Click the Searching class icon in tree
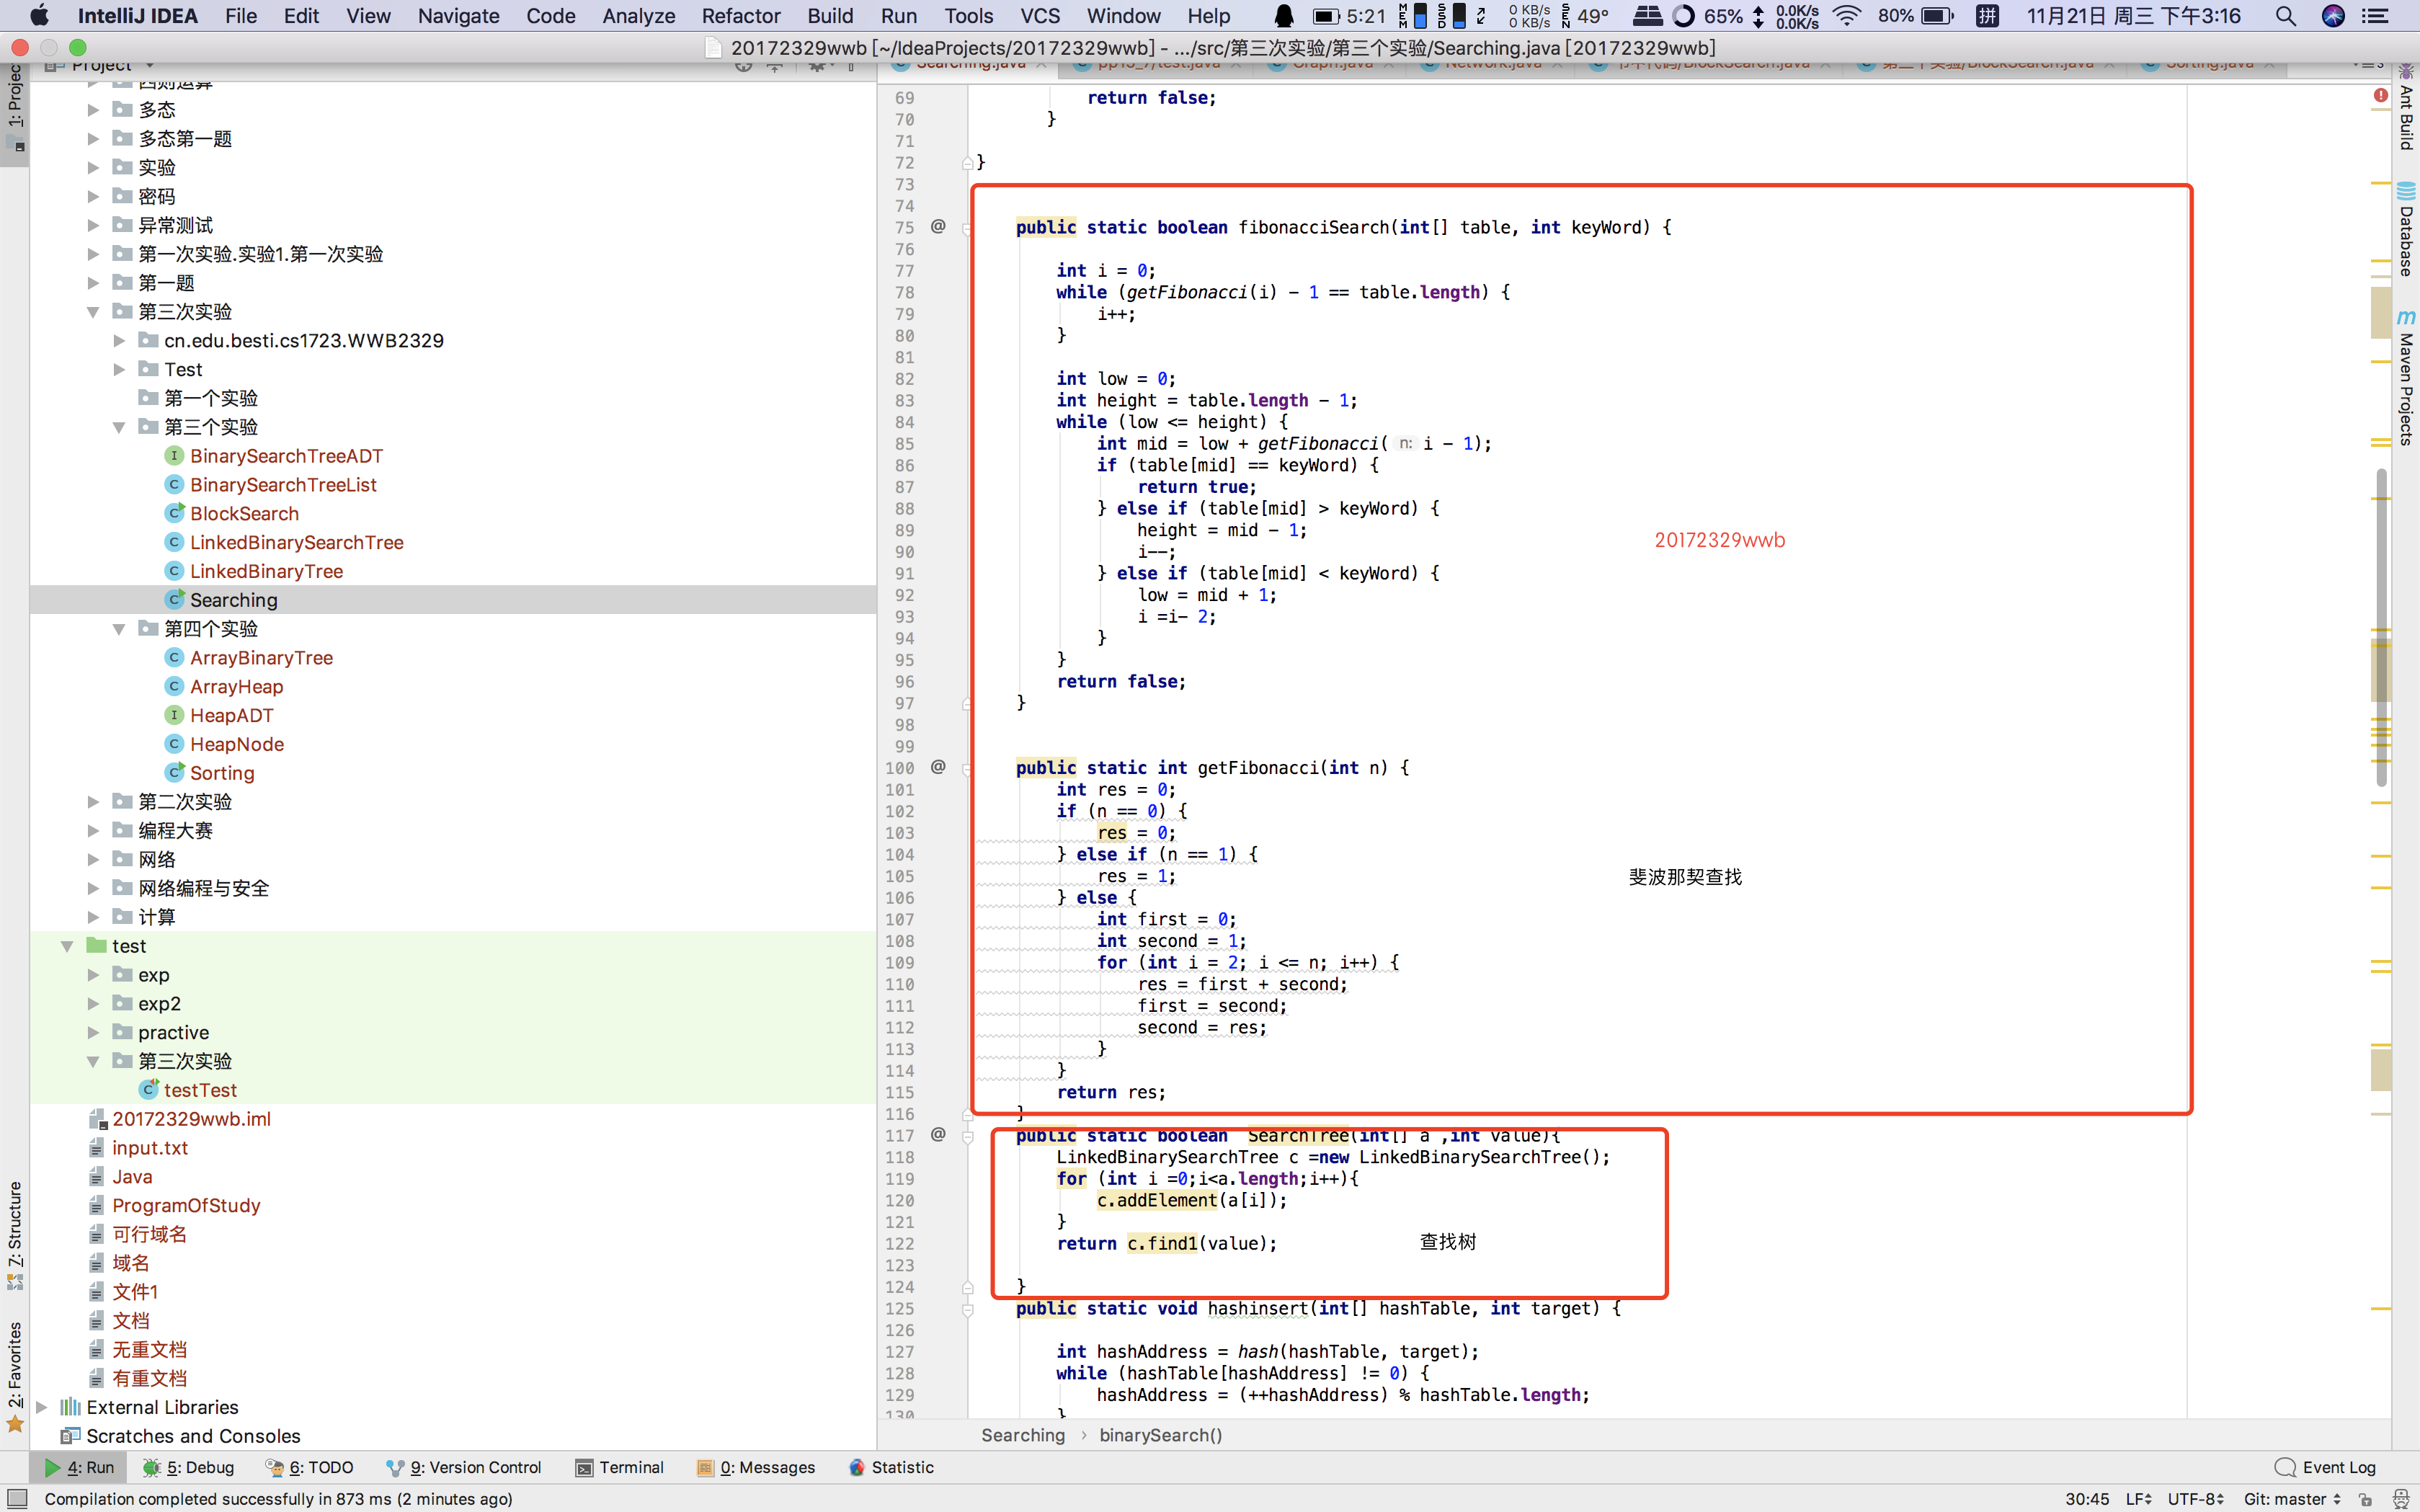Image resolution: width=2420 pixels, height=1512 pixels. click(x=174, y=600)
